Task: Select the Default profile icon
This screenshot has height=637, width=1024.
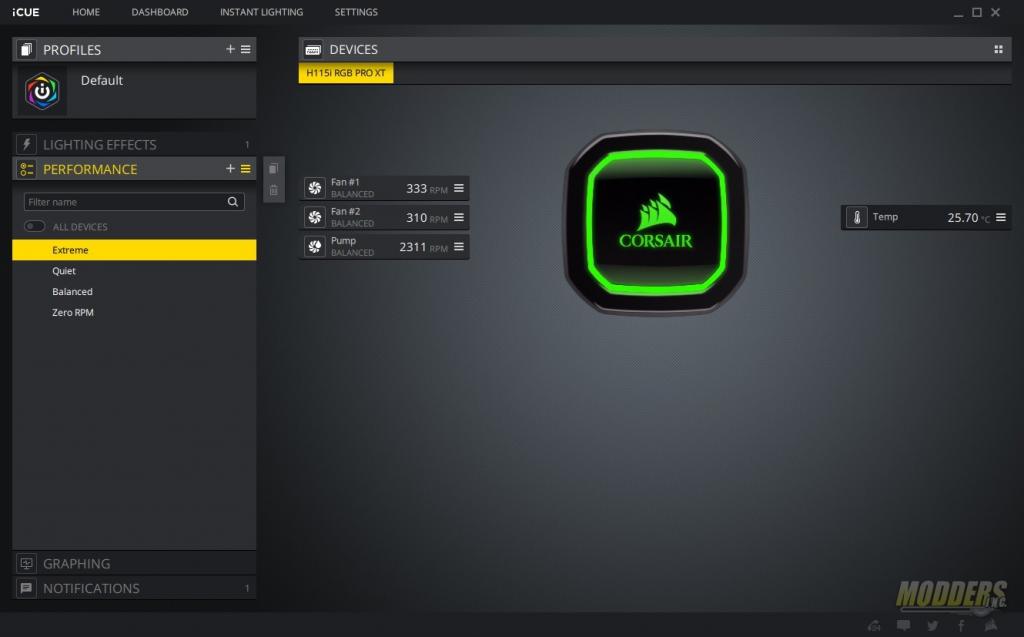Action: coord(42,91)
